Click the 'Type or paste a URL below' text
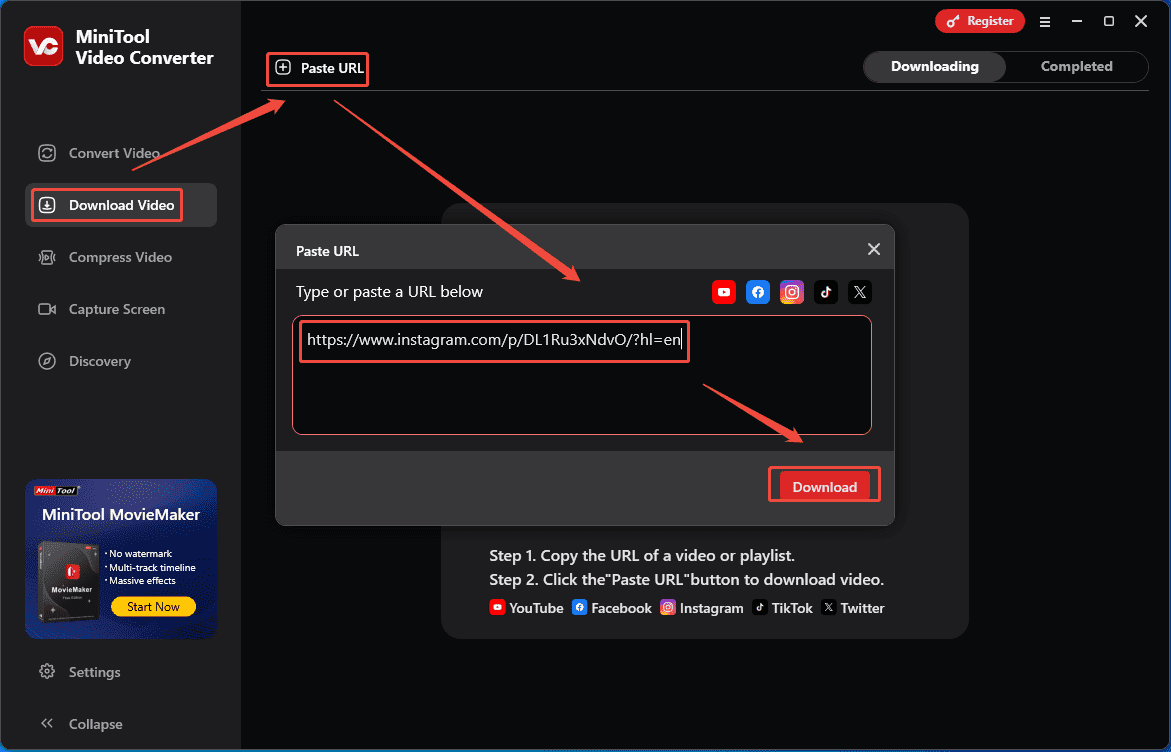 (389, 292)
